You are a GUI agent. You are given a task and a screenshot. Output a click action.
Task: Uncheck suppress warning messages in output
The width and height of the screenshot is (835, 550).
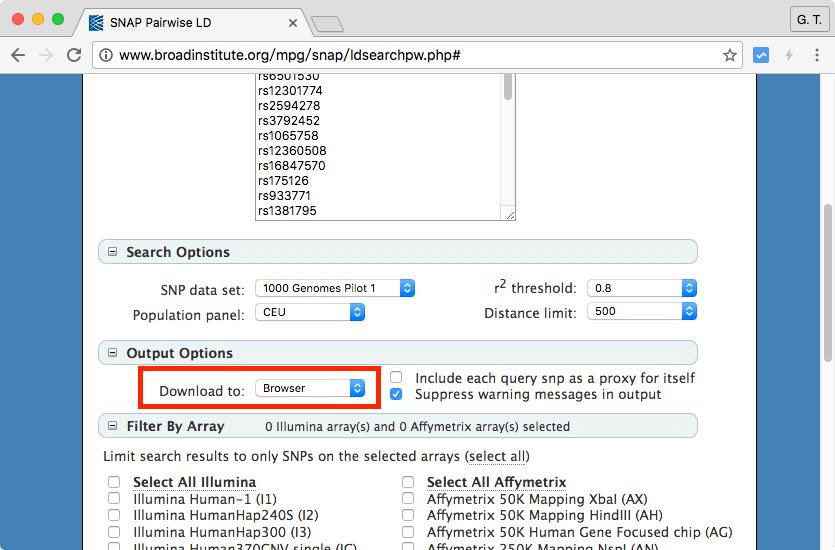coord(397,395)
